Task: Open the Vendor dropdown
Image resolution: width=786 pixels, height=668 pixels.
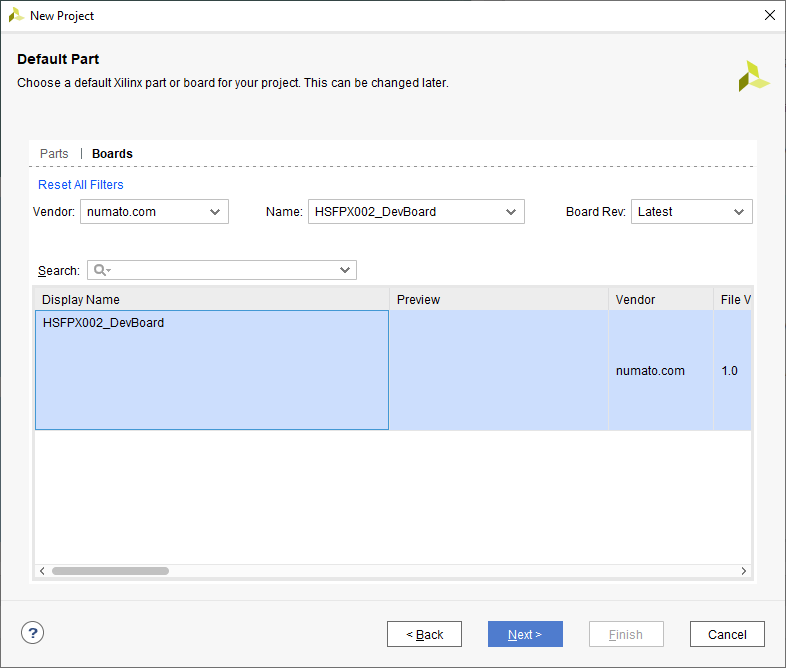Action: (x=154, y=212)
